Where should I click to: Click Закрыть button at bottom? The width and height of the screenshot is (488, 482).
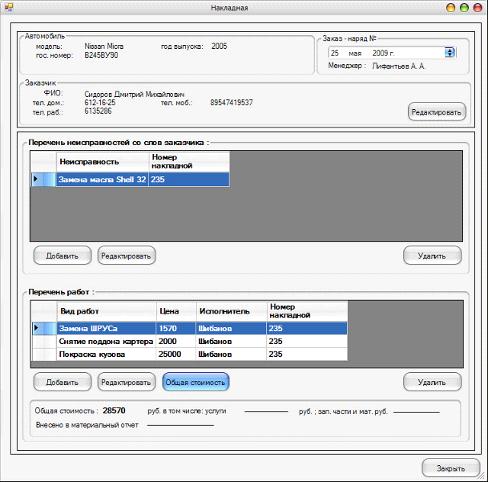pyautogui.click(x=451, y=468)
